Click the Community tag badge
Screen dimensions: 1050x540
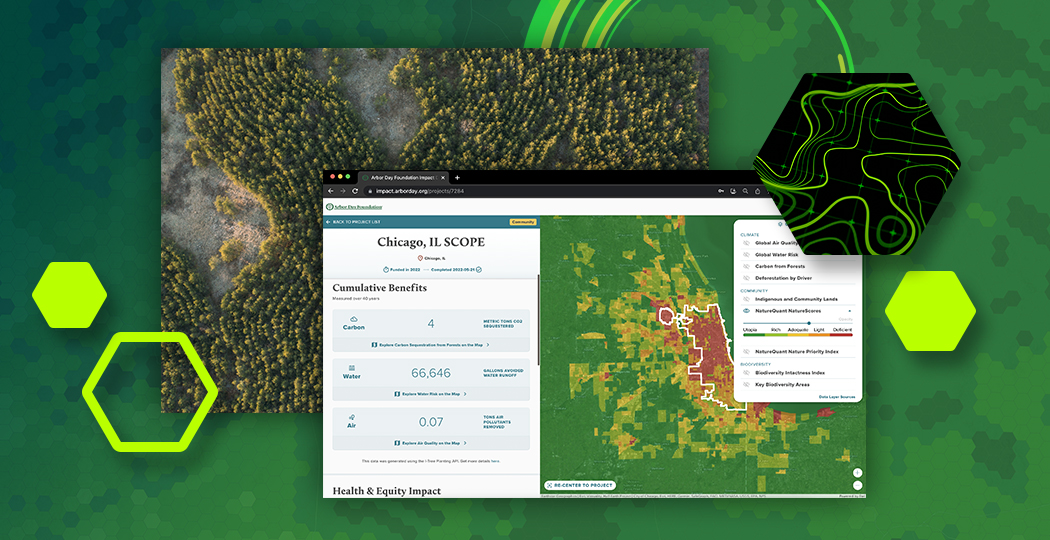(523, 222)
